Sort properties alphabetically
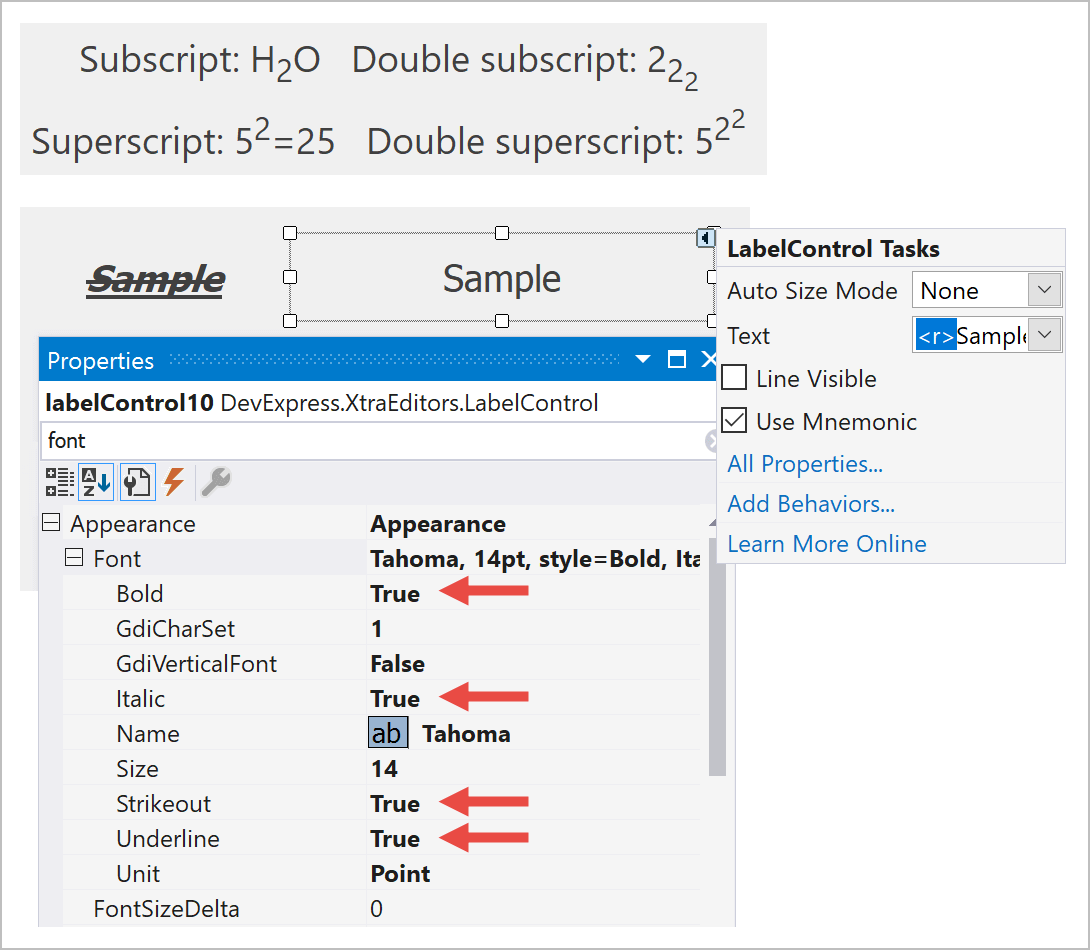The width and height of the screenshot is (1090, 950). coord(95,481)
